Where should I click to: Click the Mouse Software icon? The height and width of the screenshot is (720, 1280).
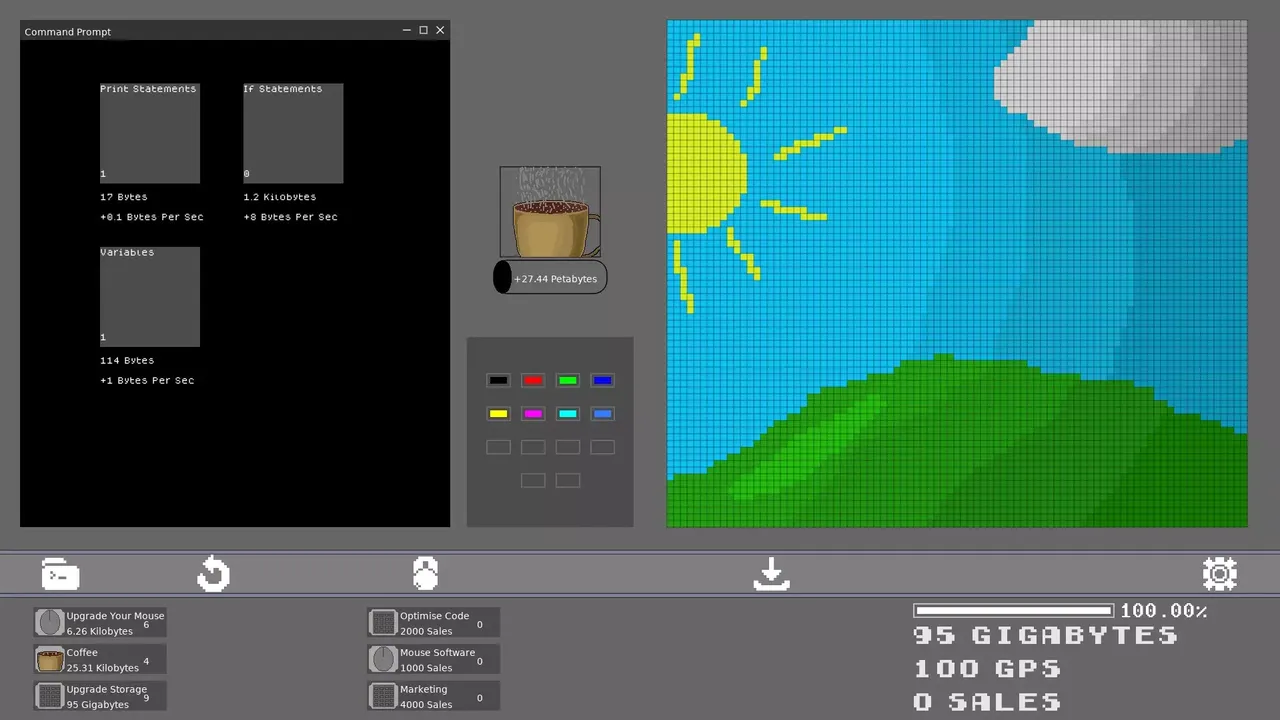click(383, 659)
